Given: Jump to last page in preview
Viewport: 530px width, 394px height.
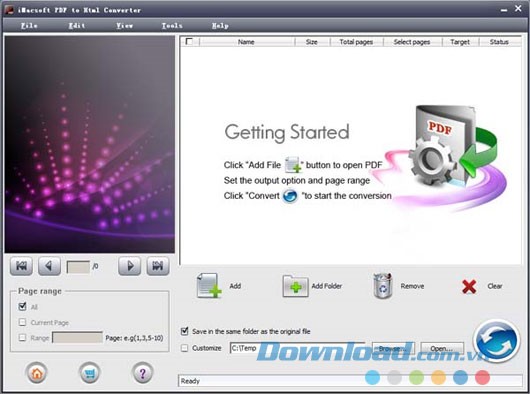Looking at the screenshot, I should coord(158,266).
